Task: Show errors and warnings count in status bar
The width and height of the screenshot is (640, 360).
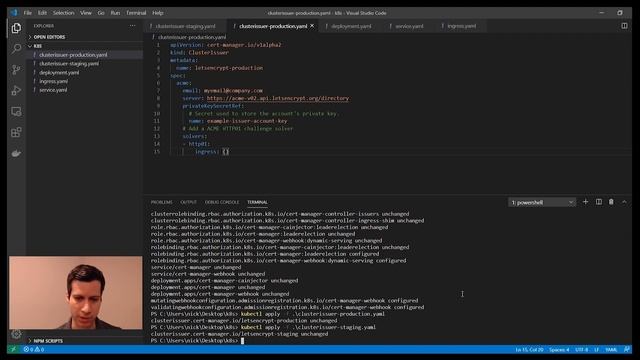Action: 34,349
